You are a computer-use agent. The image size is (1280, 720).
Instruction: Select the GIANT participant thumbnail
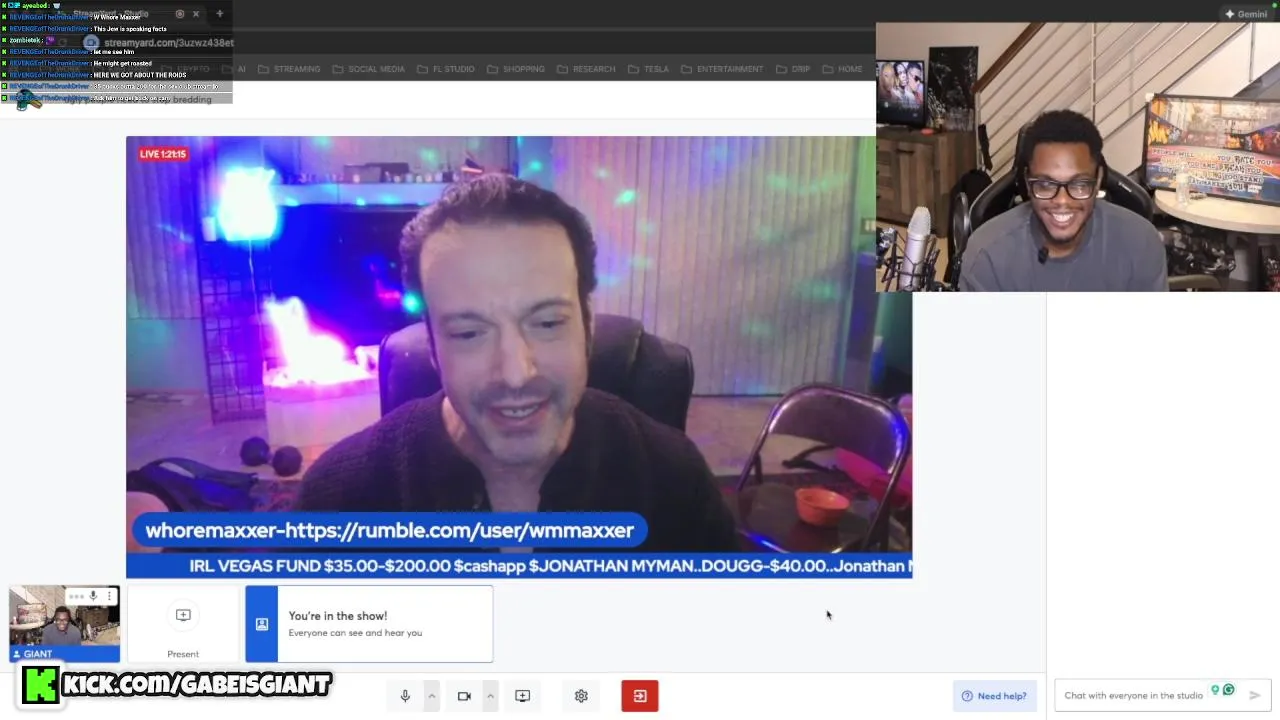point(64,624)
